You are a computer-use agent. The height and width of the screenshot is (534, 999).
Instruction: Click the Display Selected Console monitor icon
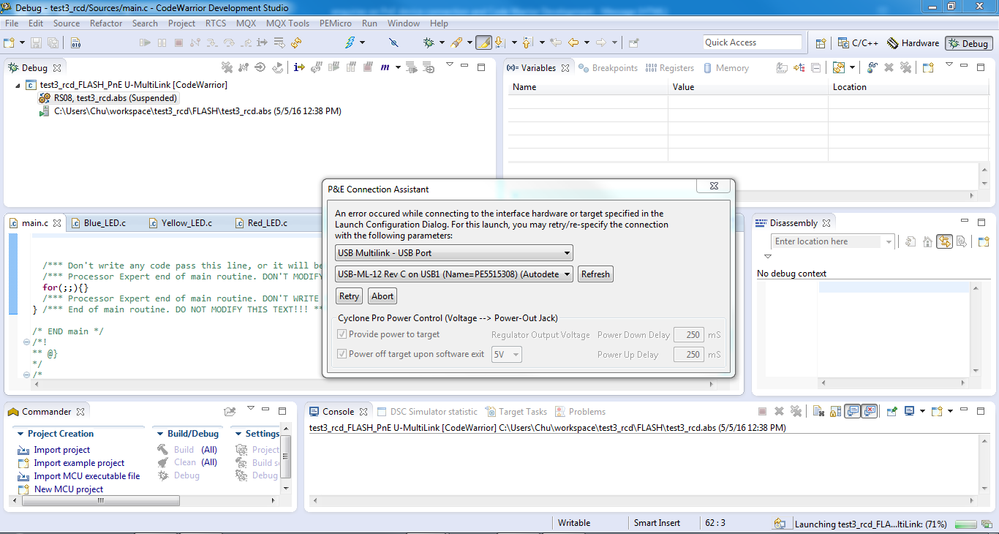[x=910, y=412]
